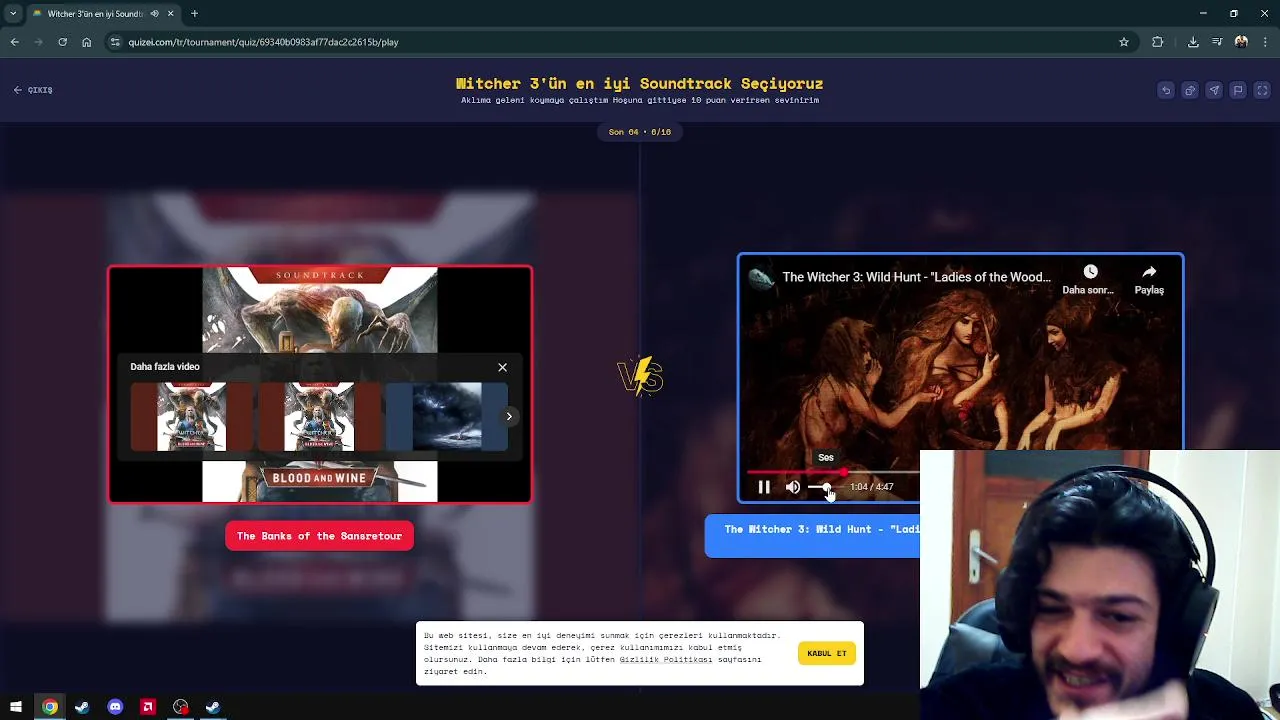Open the tab search dropdown arrow
Screen dimensions: 1280x720
click(x=13, y=13)
